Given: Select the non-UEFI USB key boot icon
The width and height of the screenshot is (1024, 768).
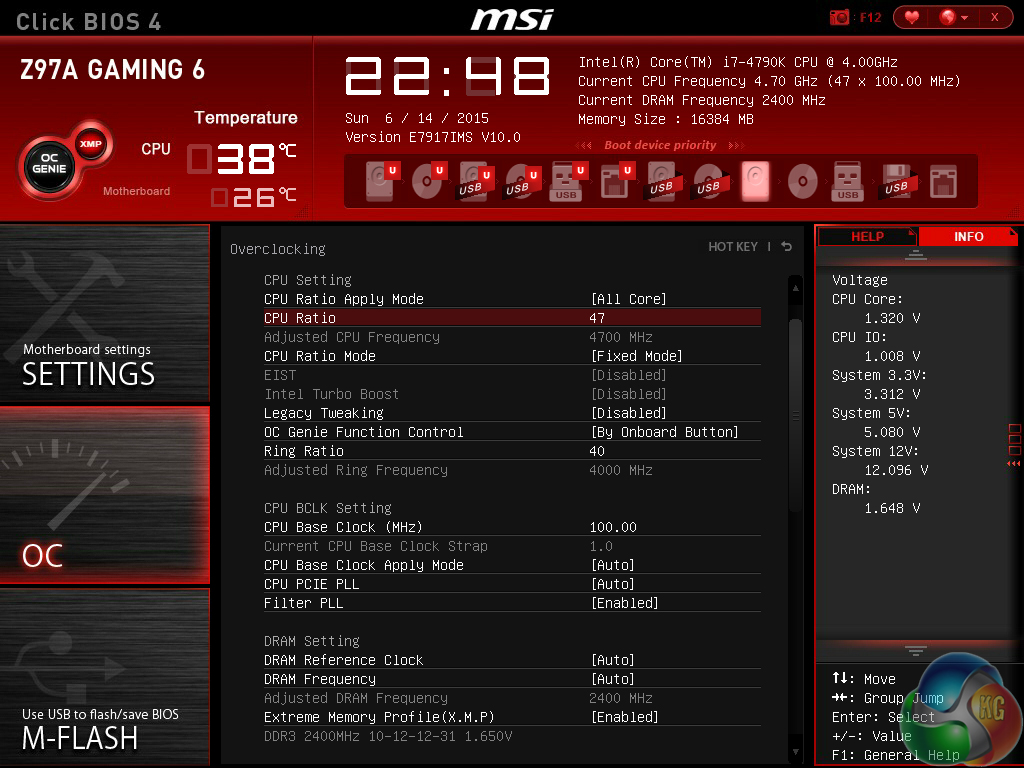Looking at the screenshot, I should pyautogui.click(x=848, y=181).
